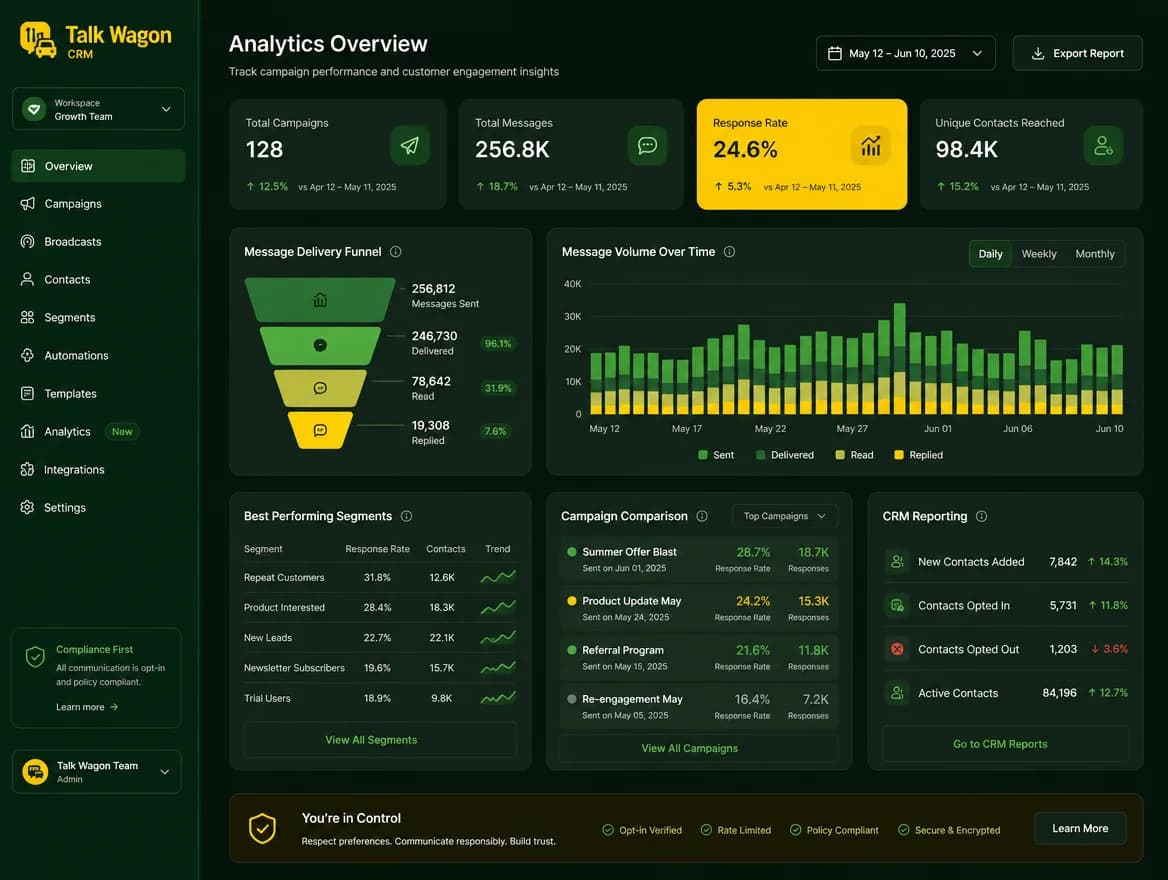Click the Contacts person icon
The height and width of the screenshot is (880, 1168).
point(28,279)
